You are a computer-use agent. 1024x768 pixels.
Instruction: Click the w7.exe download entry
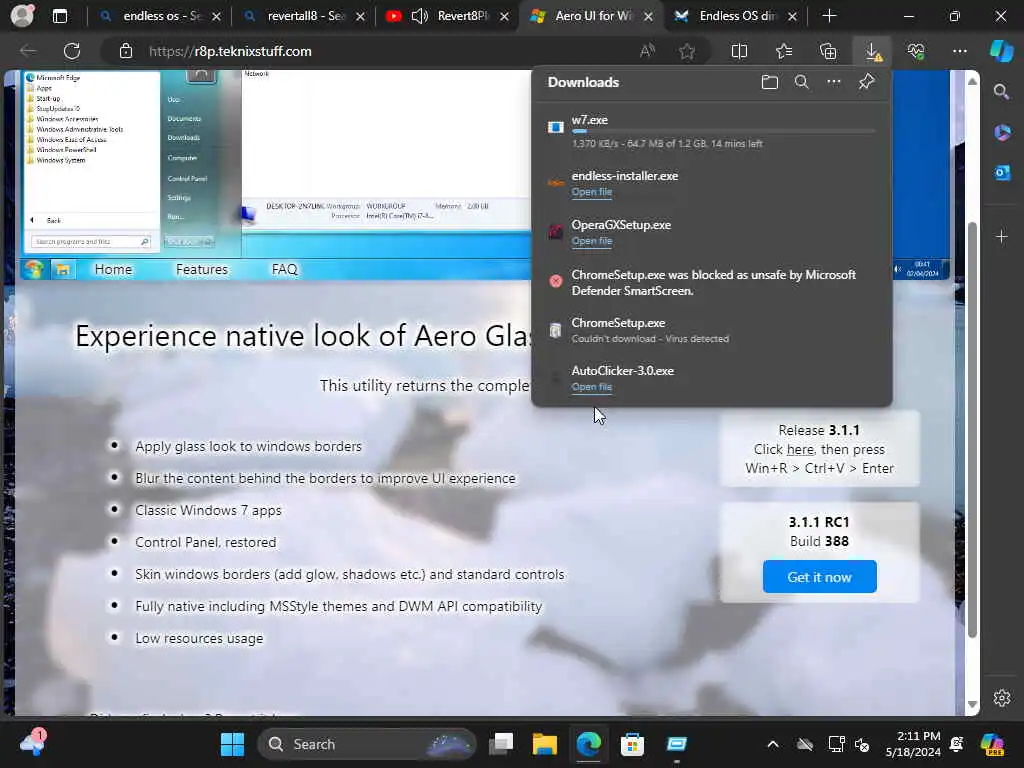(712, 131)
